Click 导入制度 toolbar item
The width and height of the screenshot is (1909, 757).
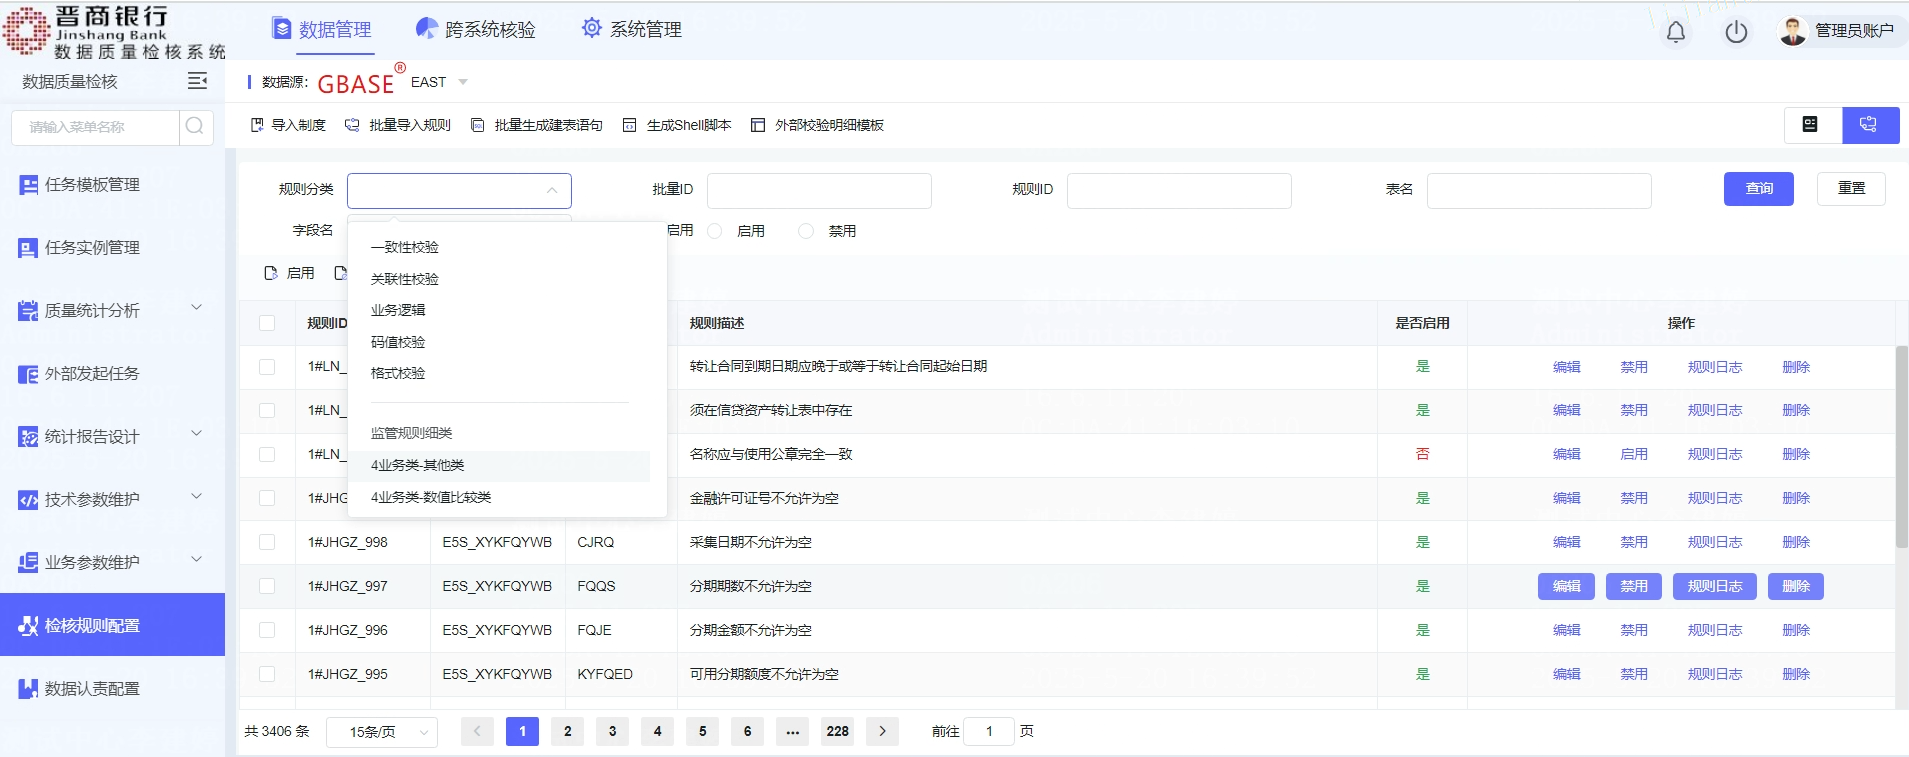click(x=288, y=125)
